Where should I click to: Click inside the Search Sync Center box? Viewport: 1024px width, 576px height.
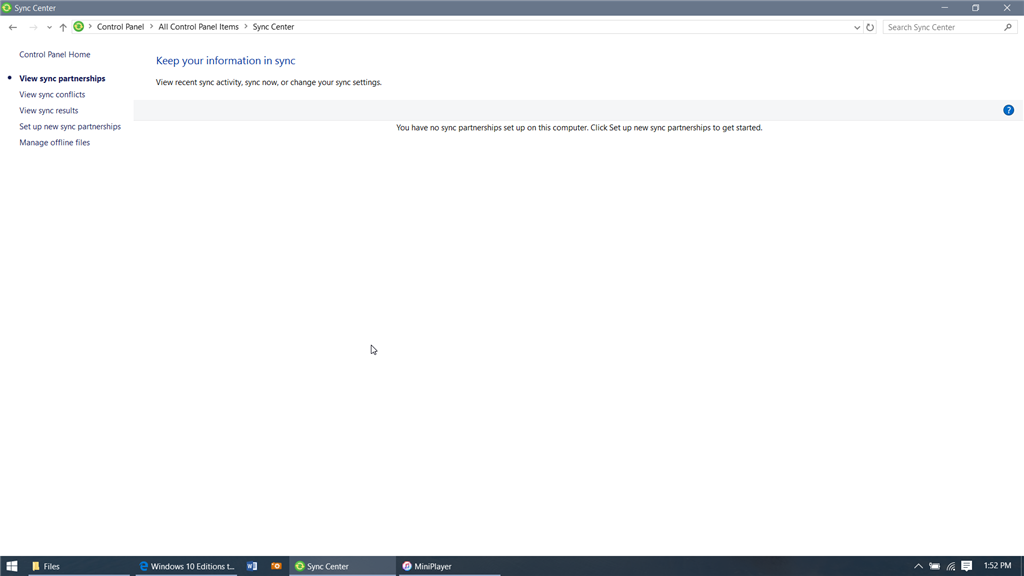tap(940, 27)
